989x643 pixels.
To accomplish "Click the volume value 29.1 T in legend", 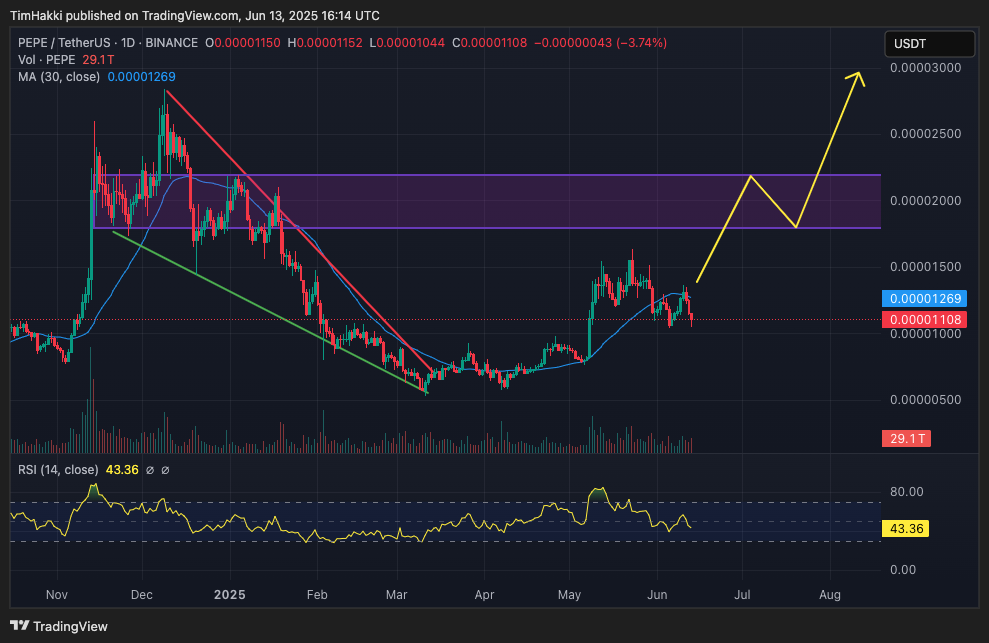I will [98, 59].
